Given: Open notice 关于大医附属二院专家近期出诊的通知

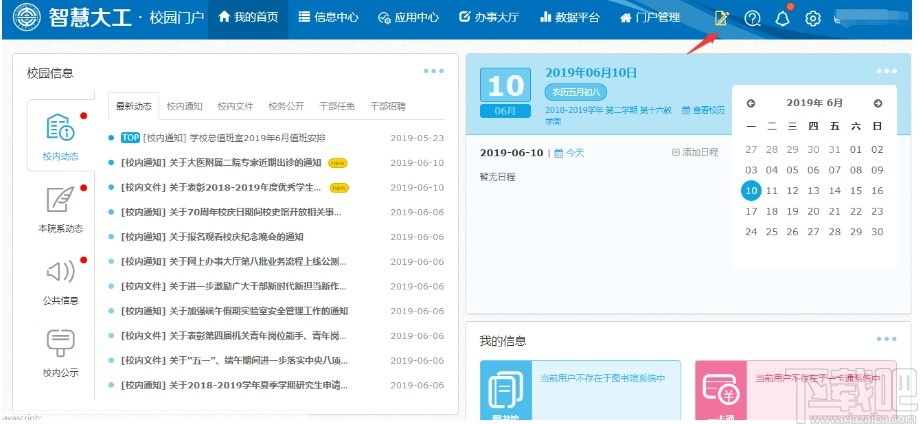Looking at the screenshot, I should tap(221, 163).
